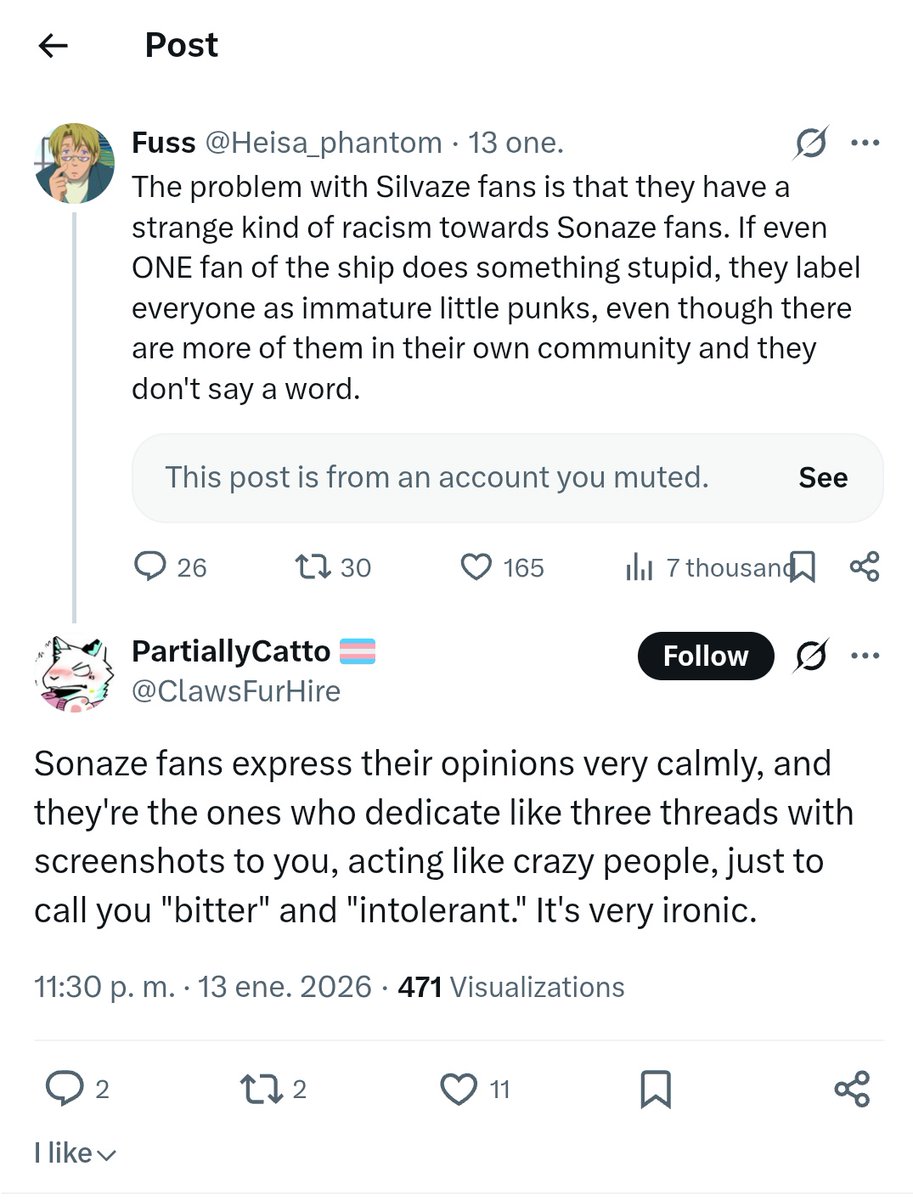Follow PartiallyCatto

705,656
